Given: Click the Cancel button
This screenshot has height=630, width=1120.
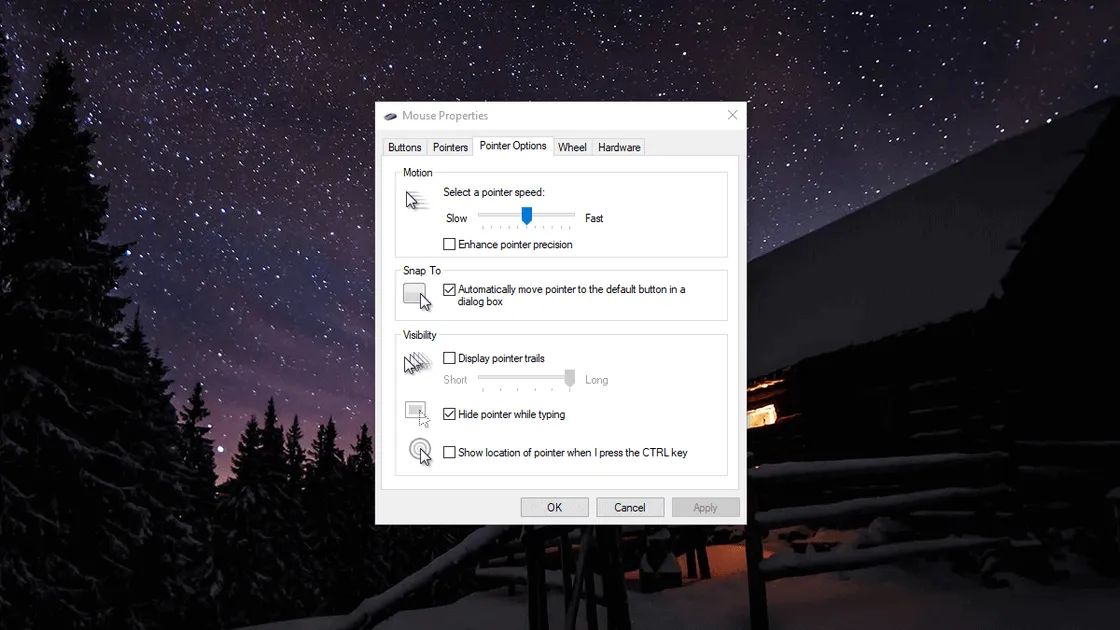Looking at the screenshot, I should tap(630, 507).
